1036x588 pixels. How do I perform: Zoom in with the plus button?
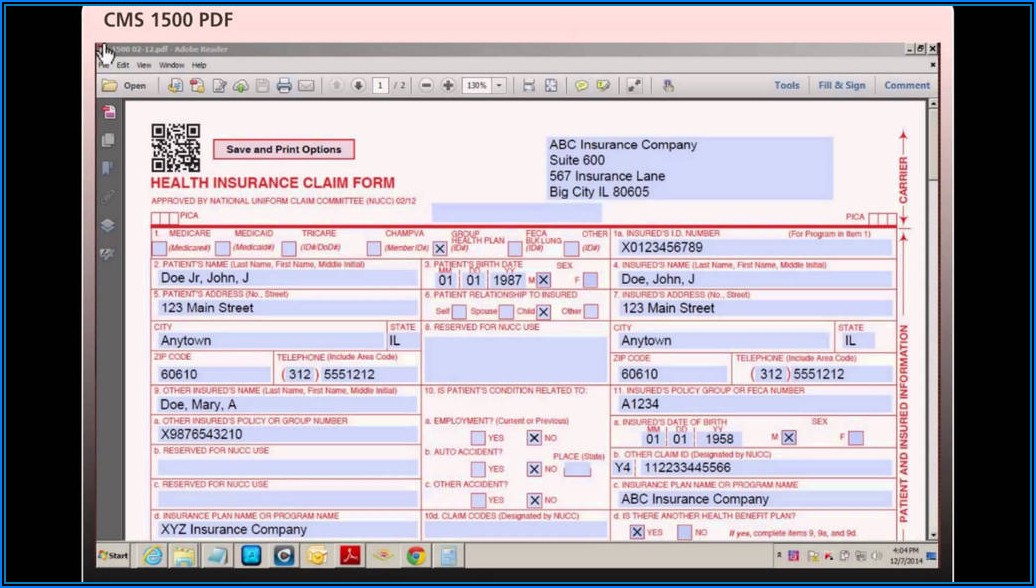448,86
